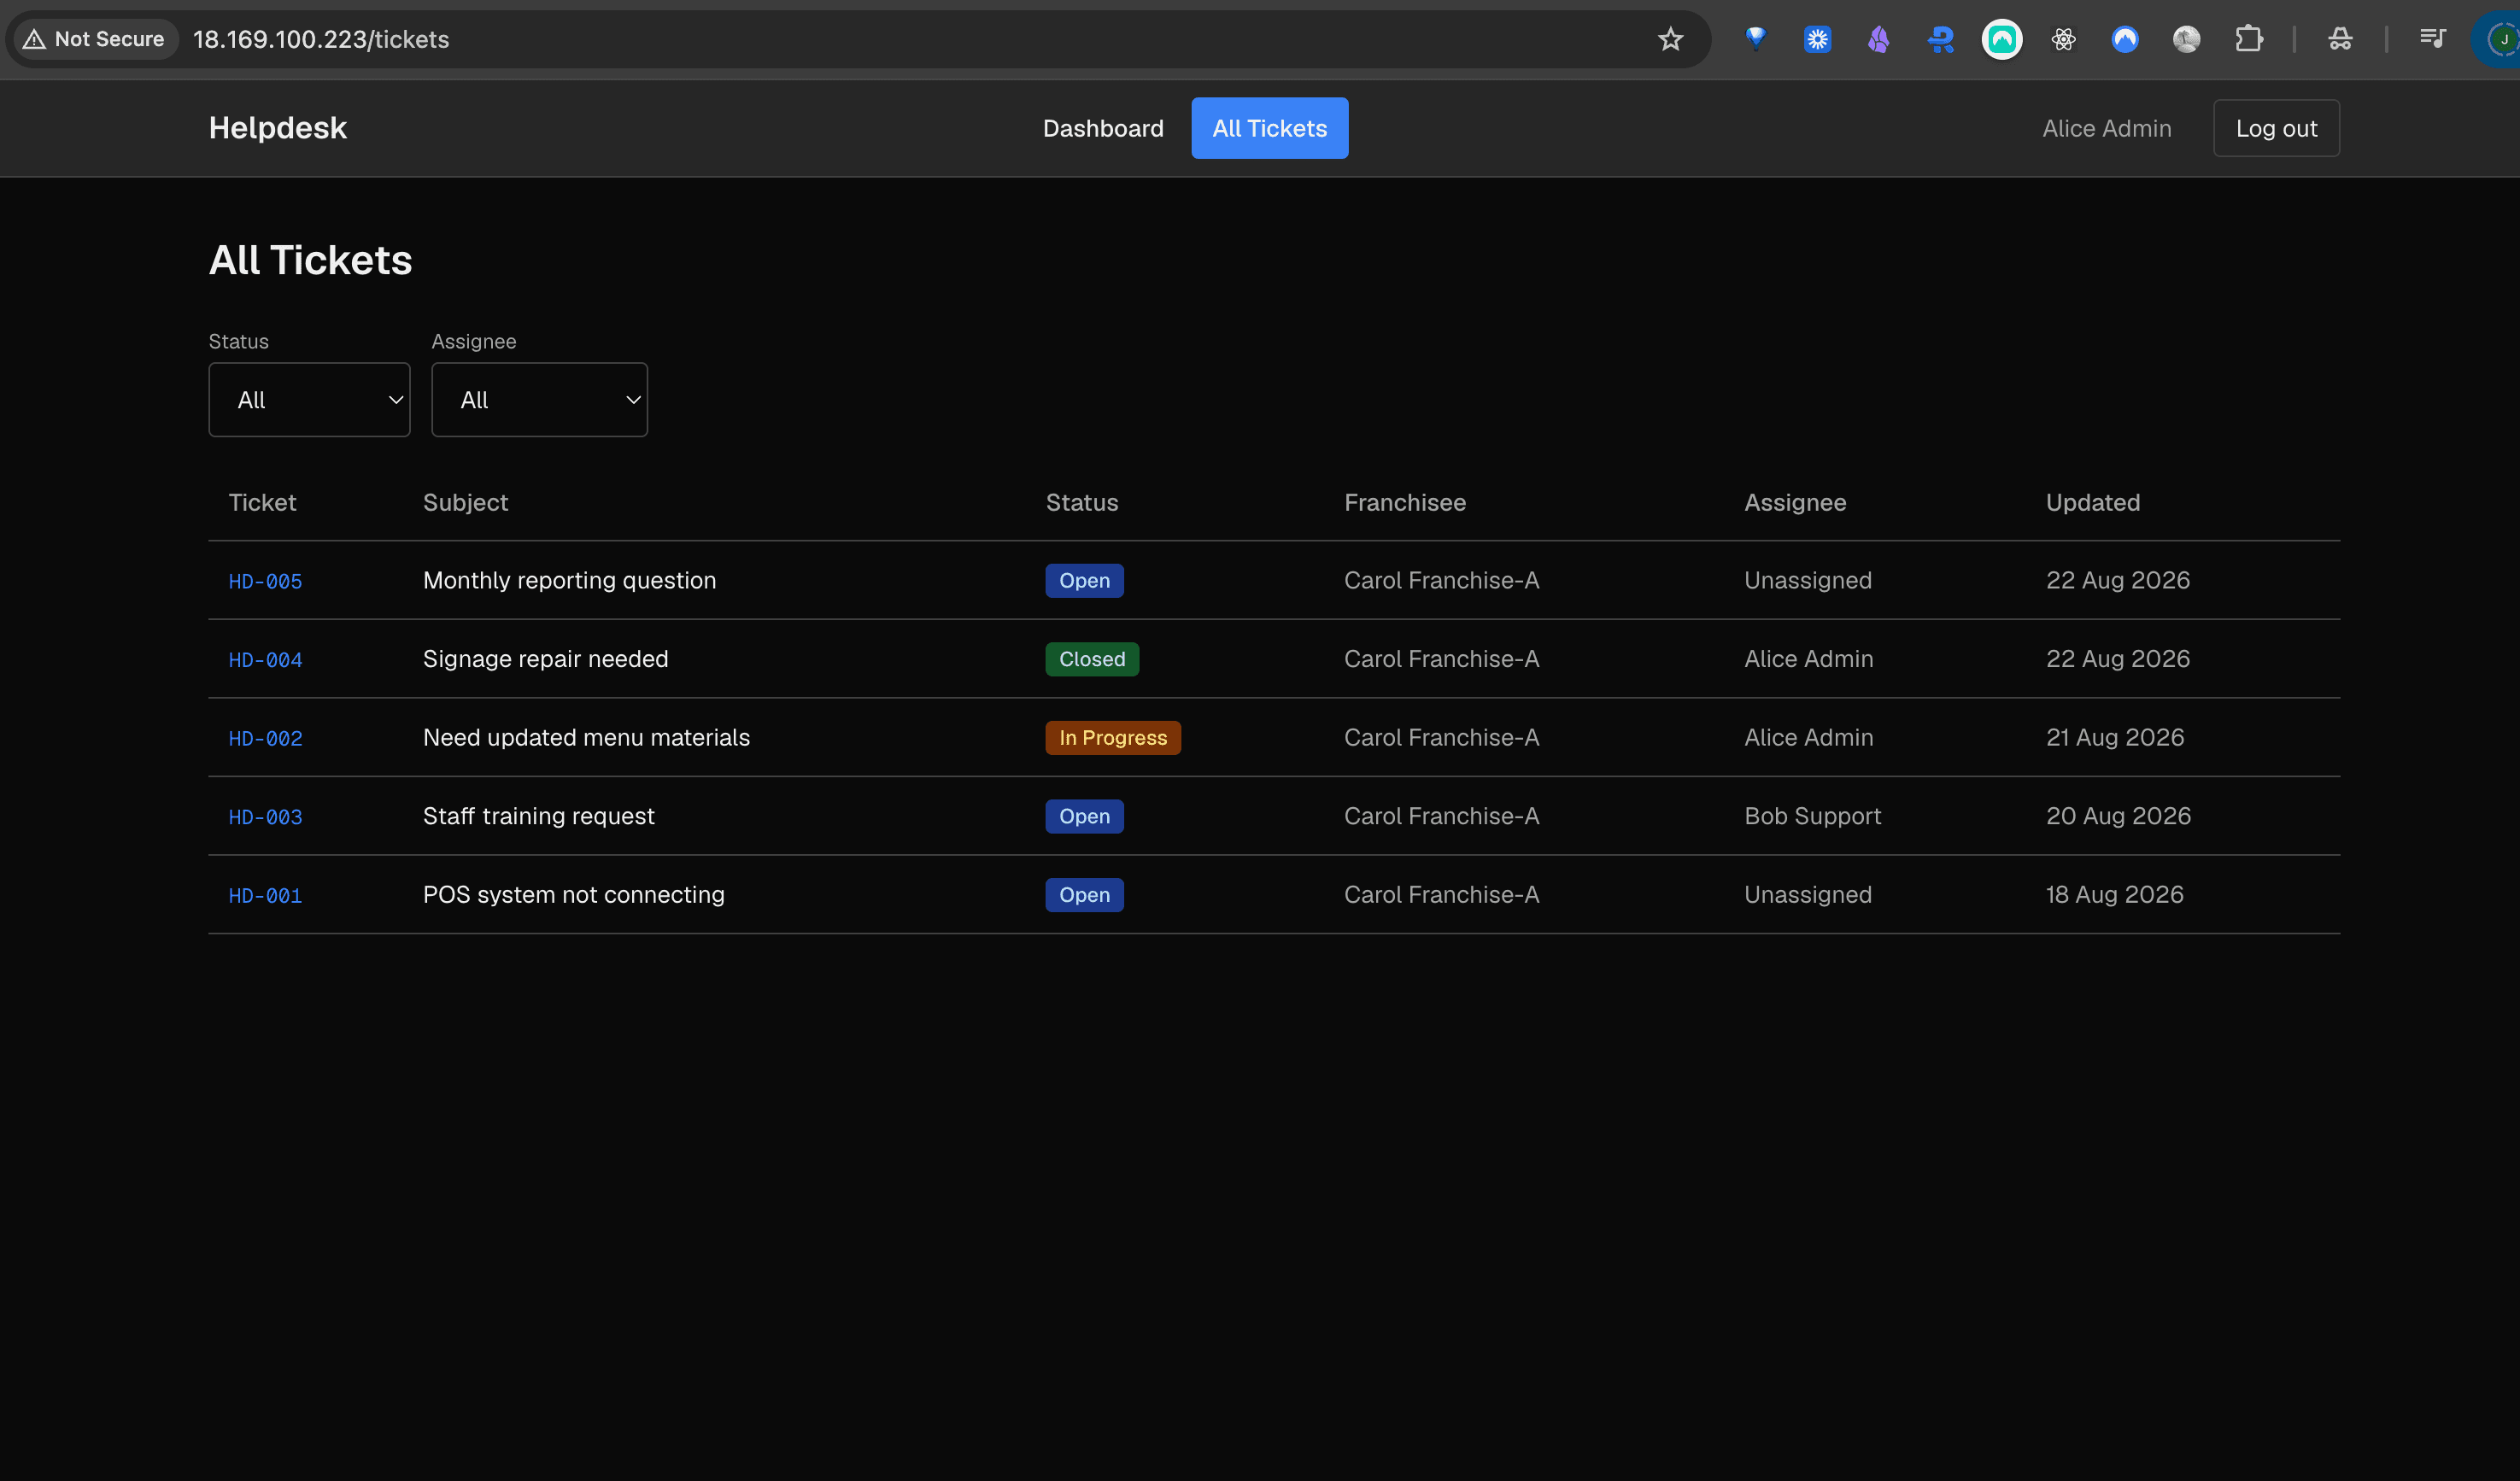Click subject 'Staff training request'
This screenshot has height=1481, width=2520.
pos(538,816)
